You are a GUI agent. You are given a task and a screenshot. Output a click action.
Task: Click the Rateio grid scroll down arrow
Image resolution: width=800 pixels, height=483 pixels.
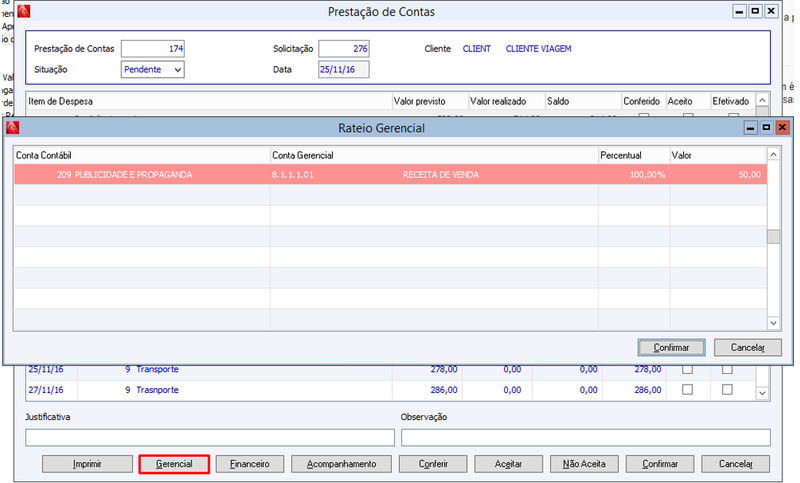click(x=773, y=323)
